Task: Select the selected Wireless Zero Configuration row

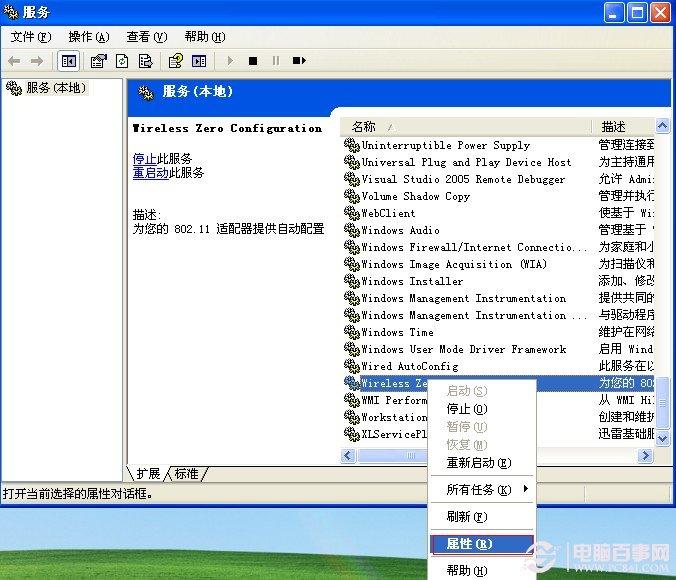Action: [x=499, y=383]
